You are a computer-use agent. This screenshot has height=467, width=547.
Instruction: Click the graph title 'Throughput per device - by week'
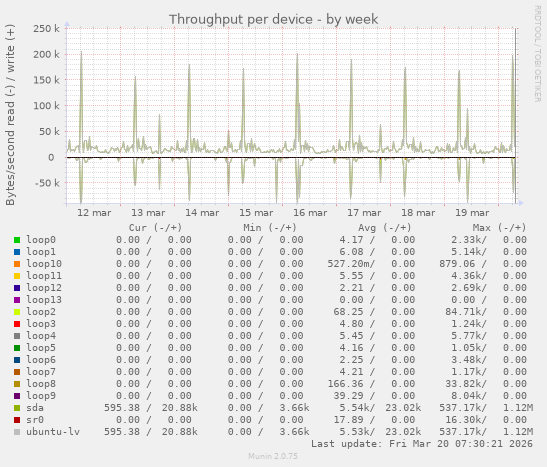(274, 20)
